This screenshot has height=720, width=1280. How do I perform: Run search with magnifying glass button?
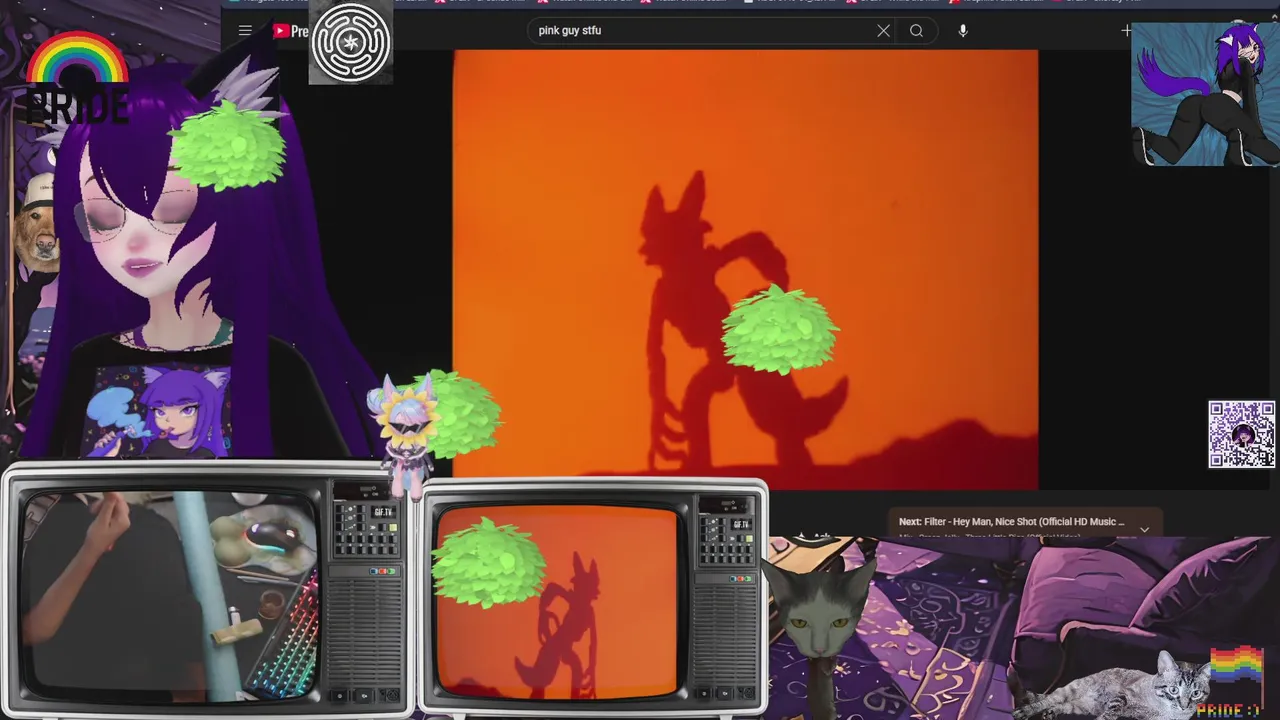[x=916, y=31]
